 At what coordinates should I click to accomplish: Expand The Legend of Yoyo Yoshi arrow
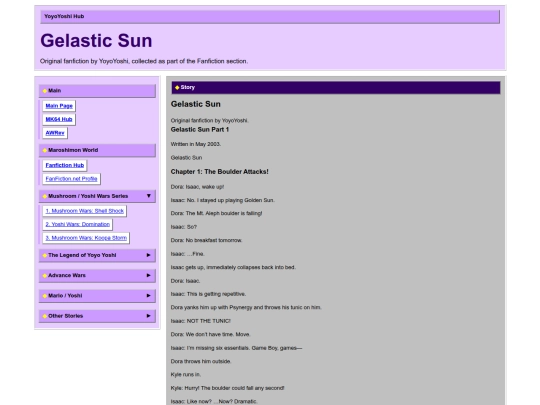click(149, 255)
